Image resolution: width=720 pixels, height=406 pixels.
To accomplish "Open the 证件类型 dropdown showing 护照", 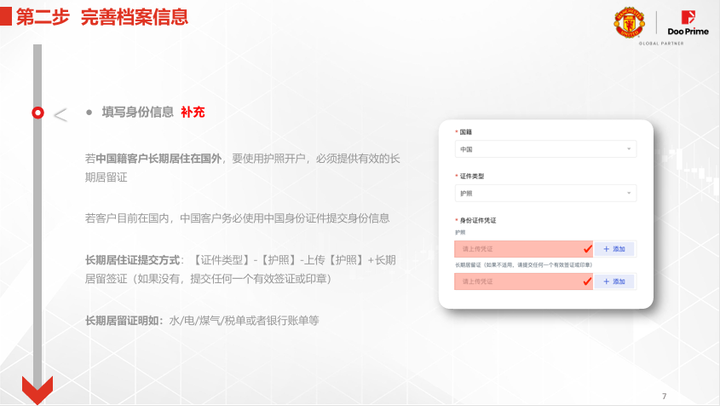I will pyautogui.click(x=546, y=193).
